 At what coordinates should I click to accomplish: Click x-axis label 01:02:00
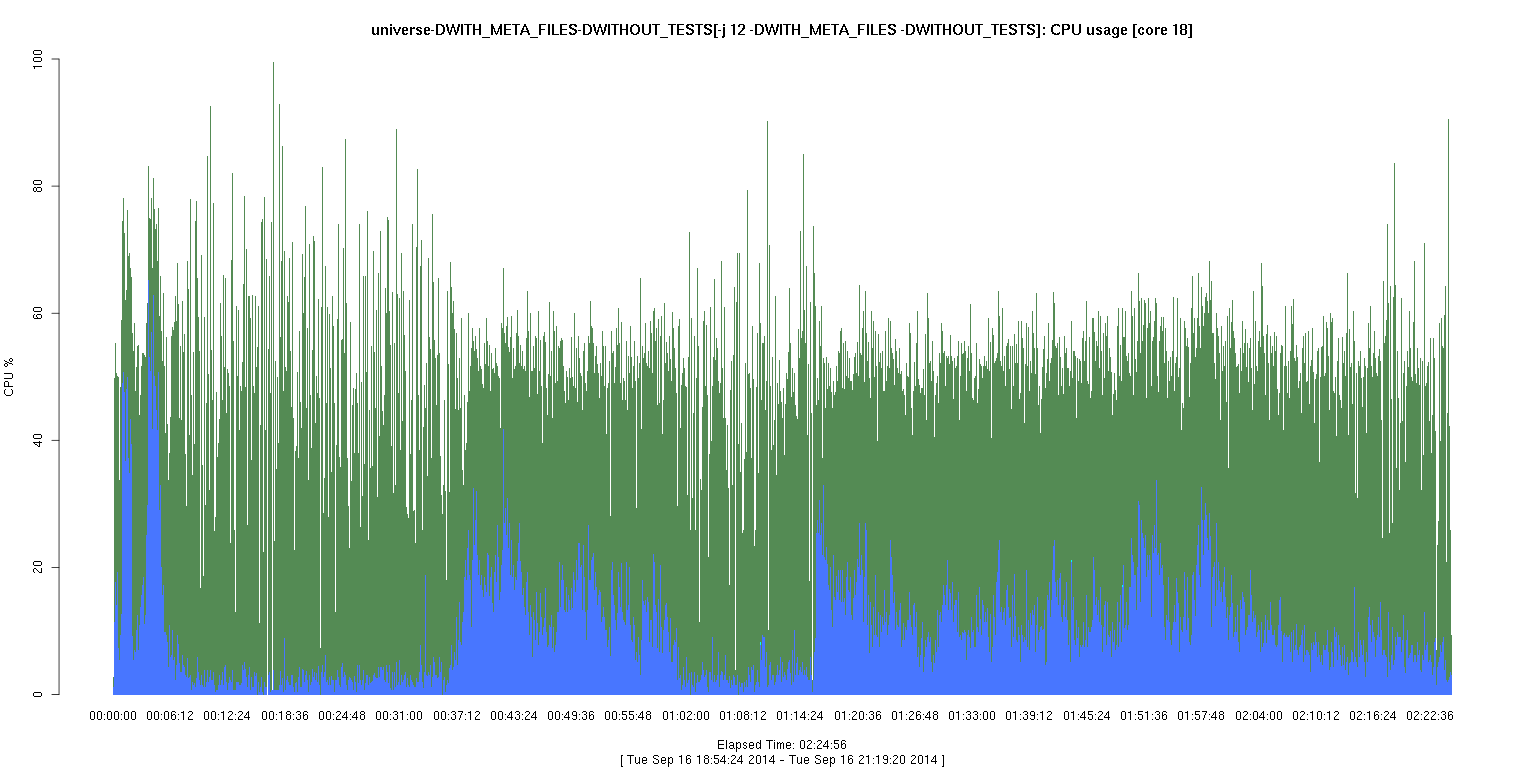click(x=686, y=716)
